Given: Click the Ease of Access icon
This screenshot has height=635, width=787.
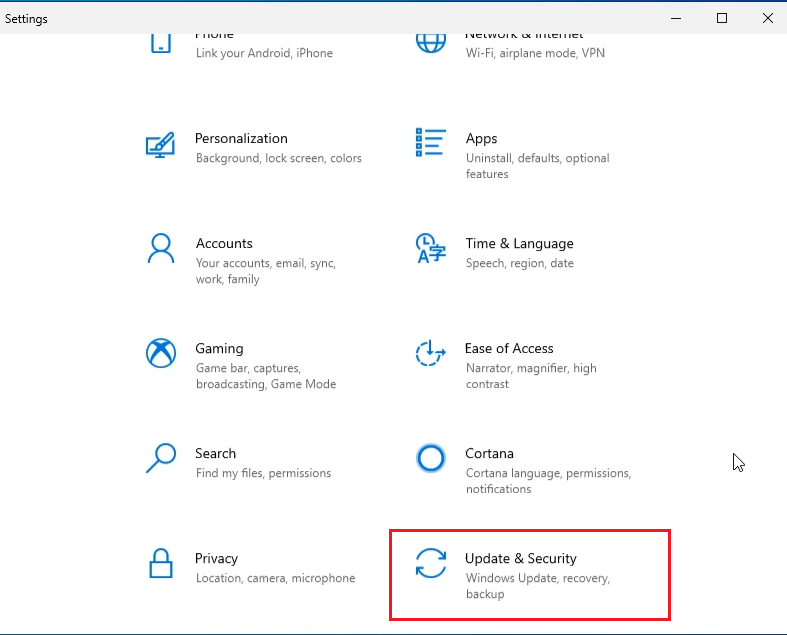Looking at the screenshot, I should click(x=430, y=353).
